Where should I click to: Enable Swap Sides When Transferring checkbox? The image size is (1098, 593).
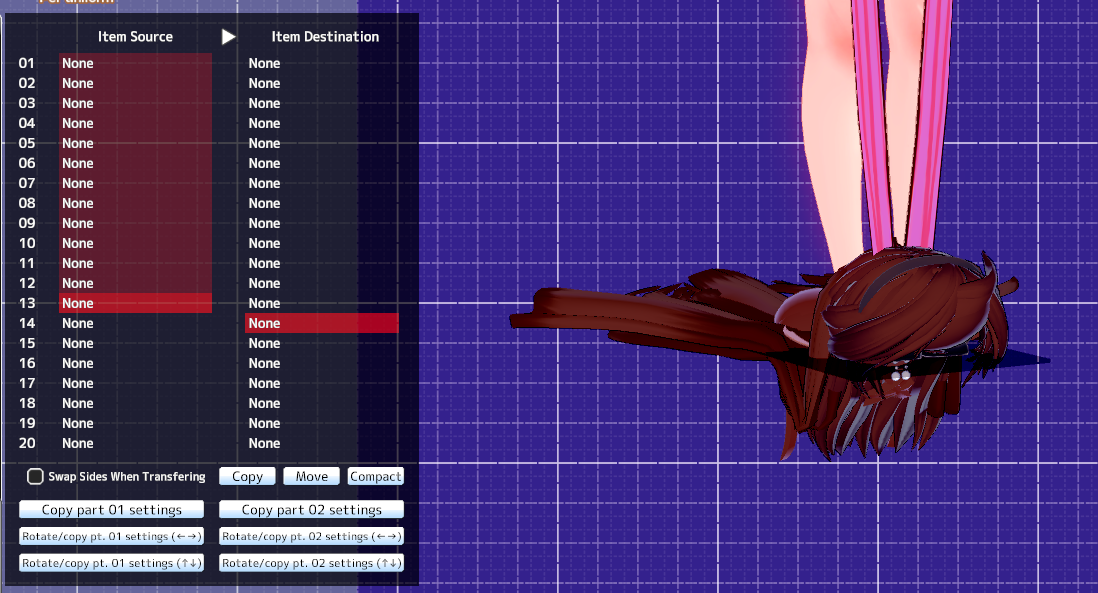pos(35,477)
